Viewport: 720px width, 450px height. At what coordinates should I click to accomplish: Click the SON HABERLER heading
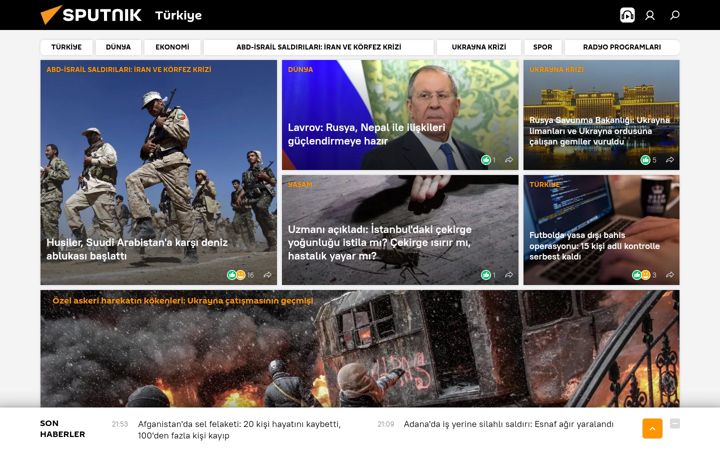[62, 429]
